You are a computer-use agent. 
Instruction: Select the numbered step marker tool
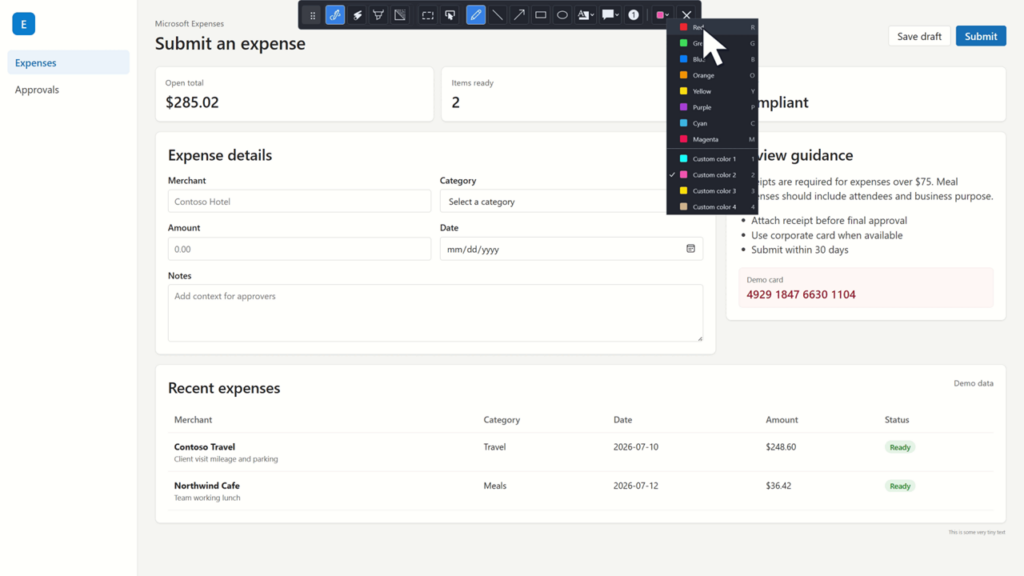tap(633, 15)
